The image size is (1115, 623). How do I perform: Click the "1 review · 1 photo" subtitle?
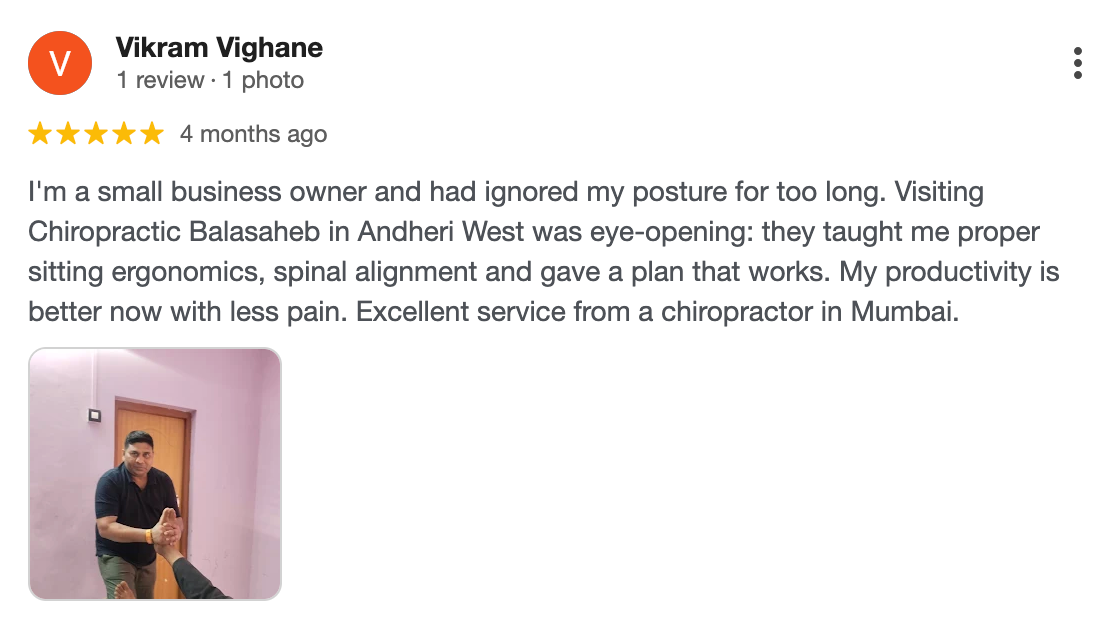(x=210, y=80)
